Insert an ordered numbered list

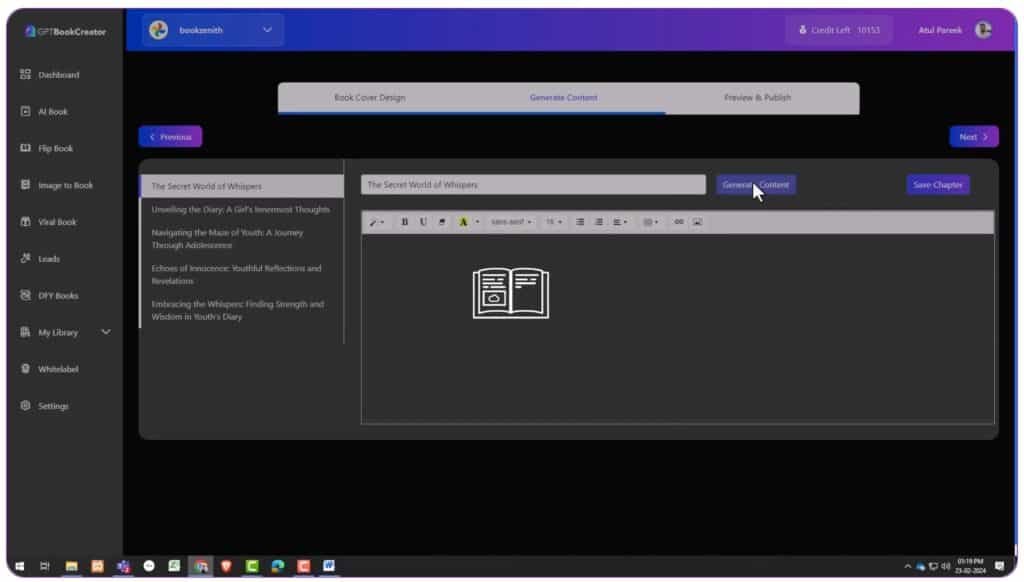[599, 222]
